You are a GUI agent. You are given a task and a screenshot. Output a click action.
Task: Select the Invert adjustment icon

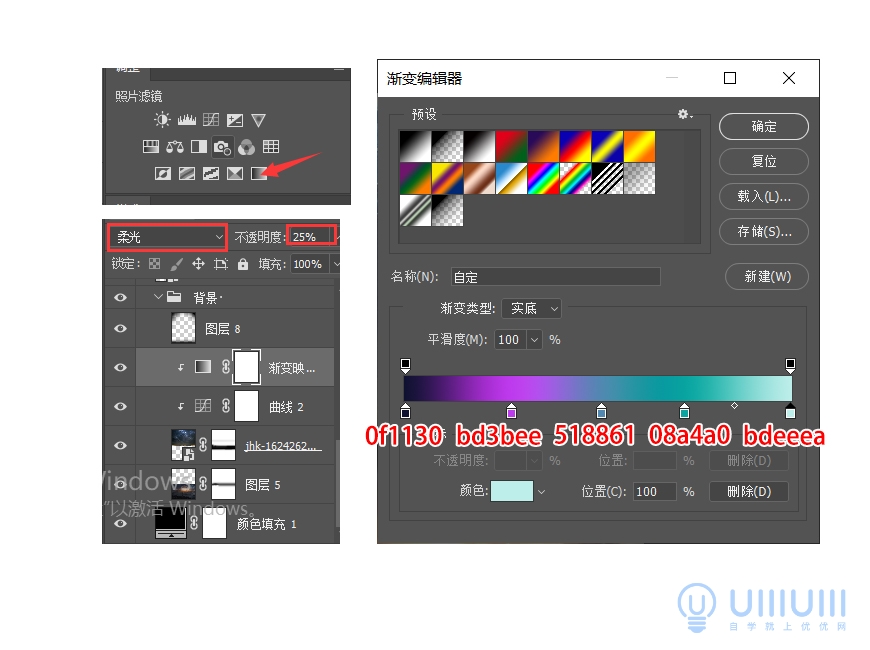pyautogui.click(x=163, y=173)
